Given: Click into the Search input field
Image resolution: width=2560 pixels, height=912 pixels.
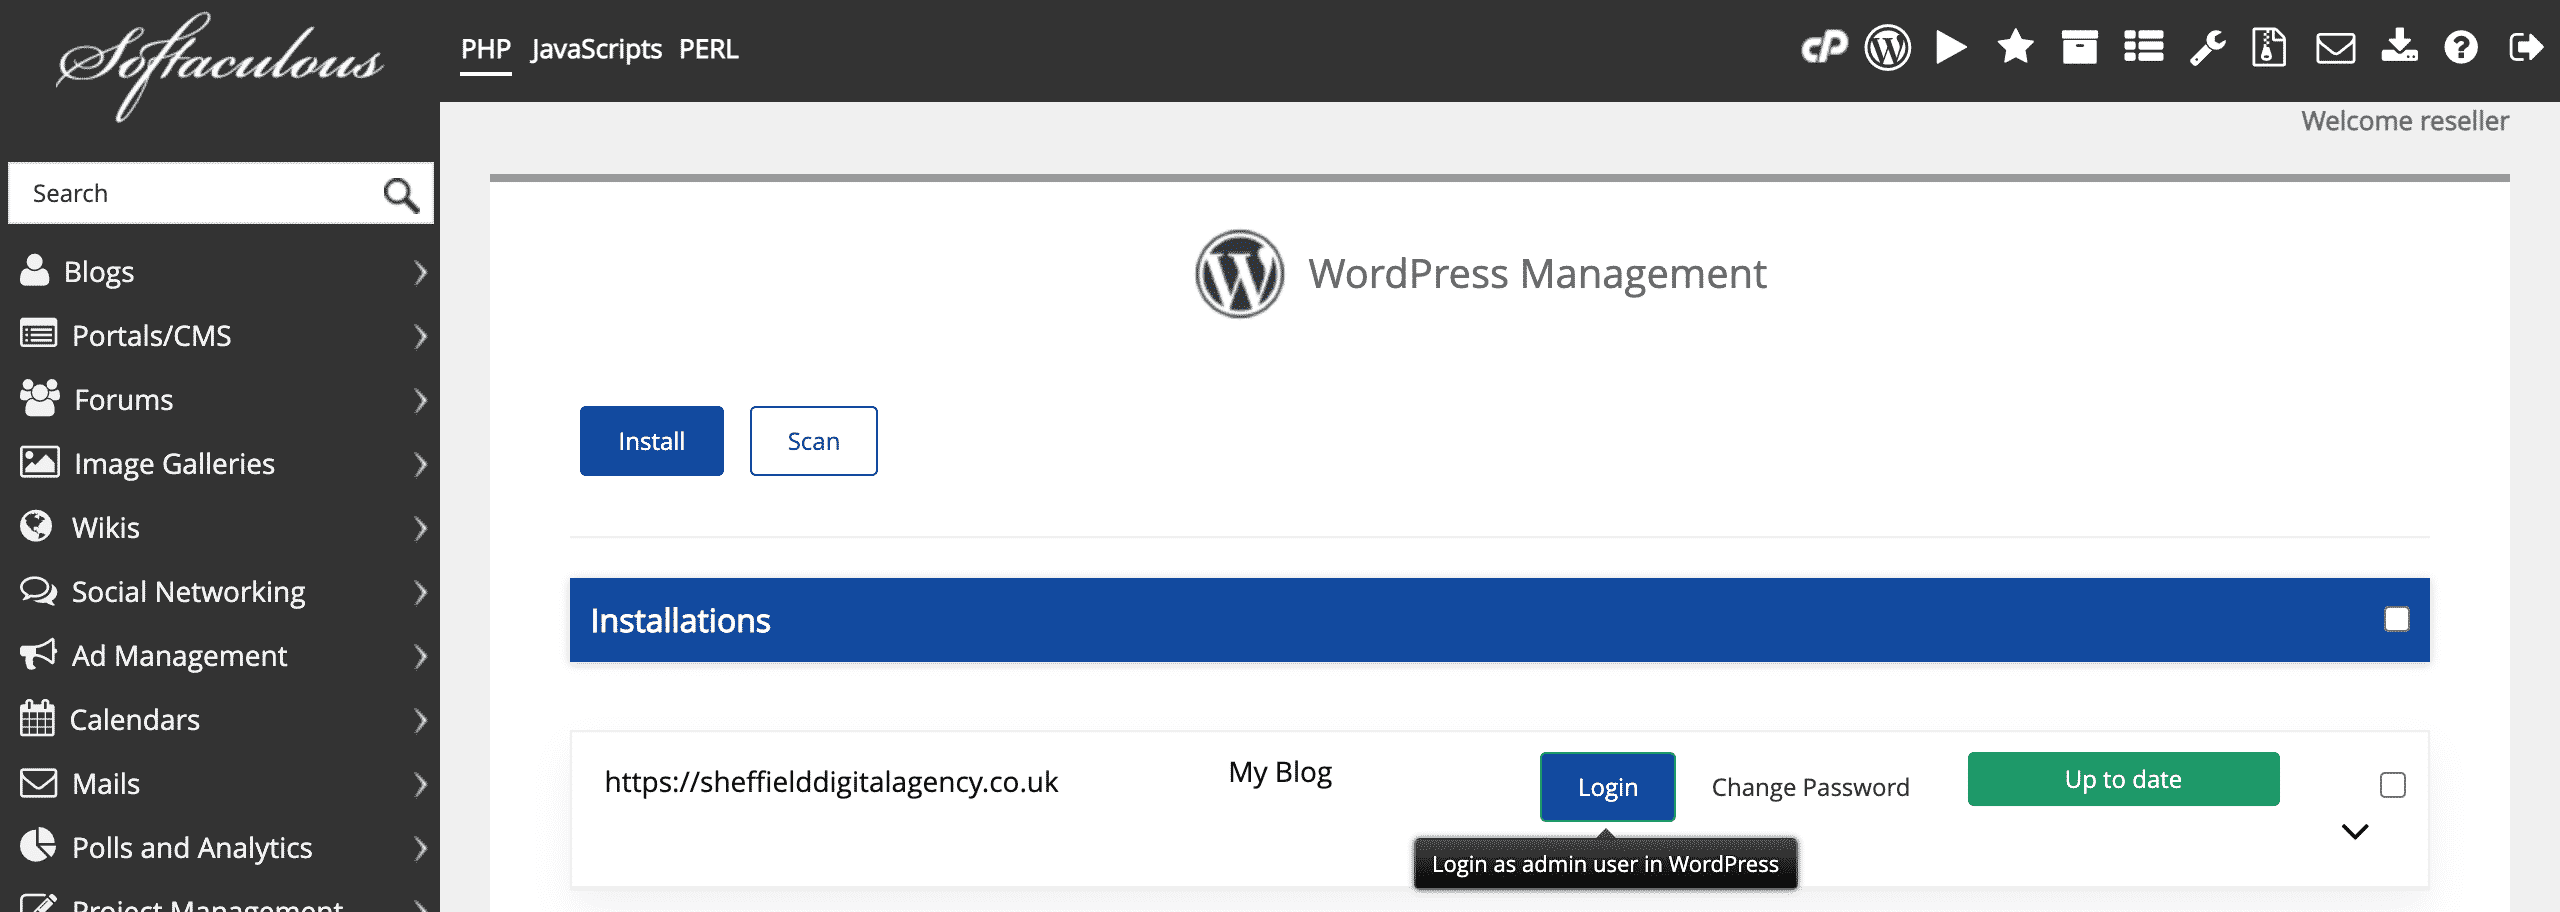Looking at the screenshot, I should [195, 193].
